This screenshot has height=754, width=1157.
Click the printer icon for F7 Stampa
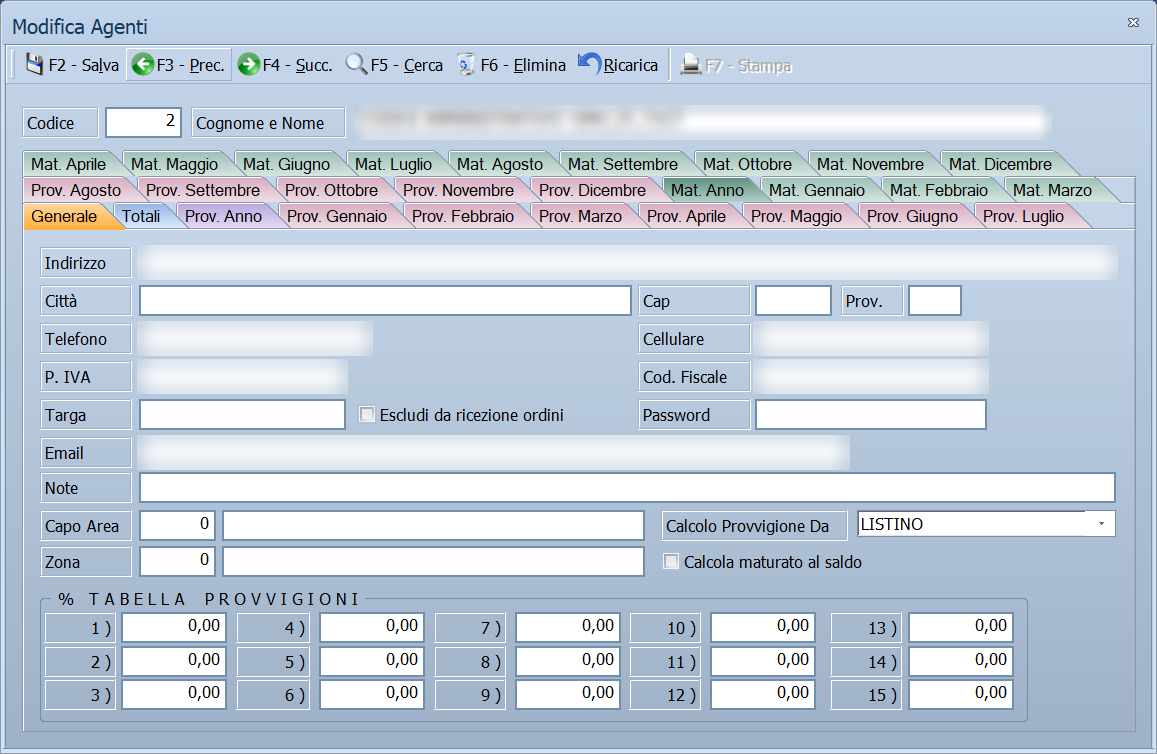691,65
